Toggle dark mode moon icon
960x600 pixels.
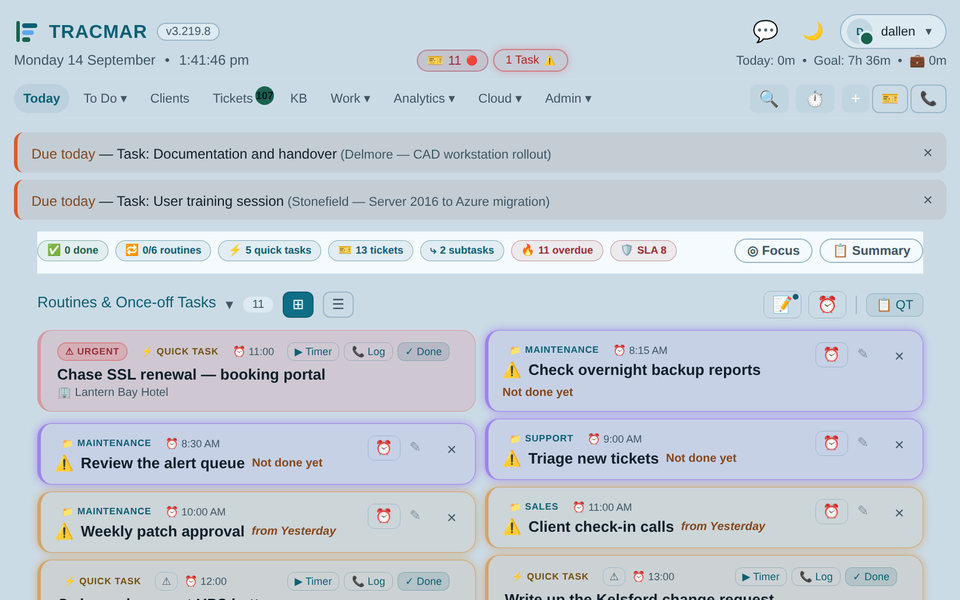pos(812,31)
